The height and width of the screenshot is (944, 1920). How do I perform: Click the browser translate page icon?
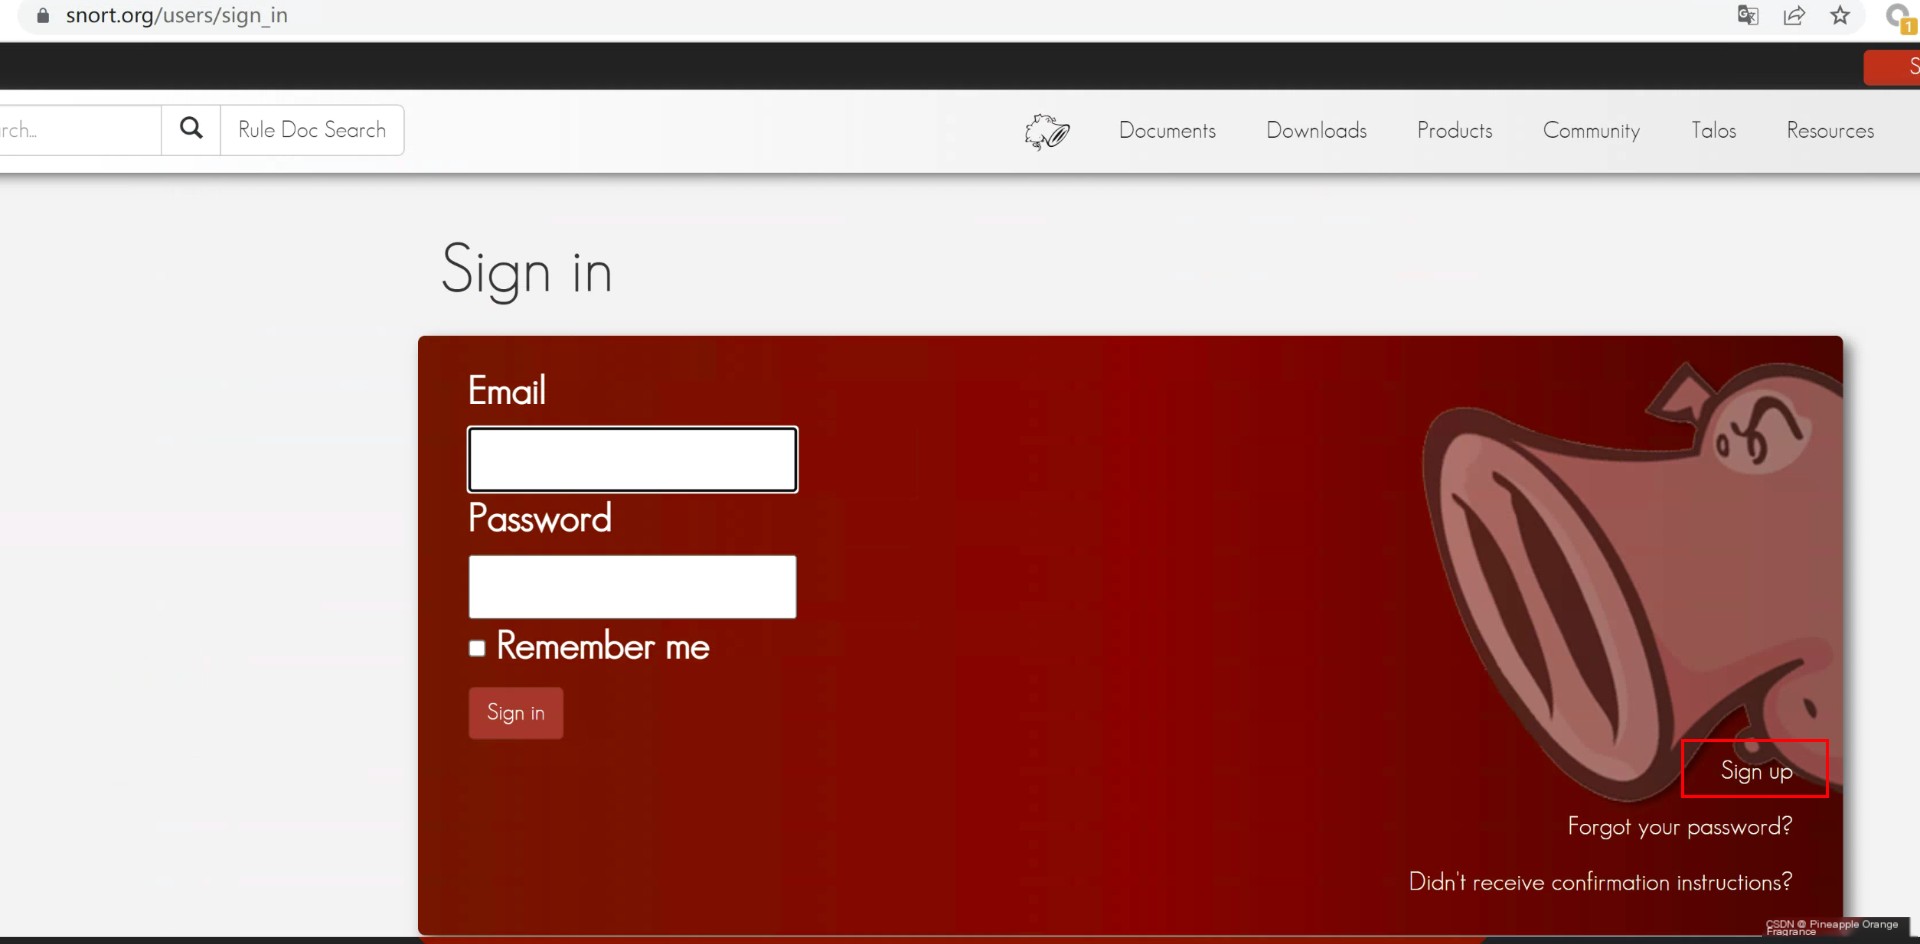[1747, 16]
